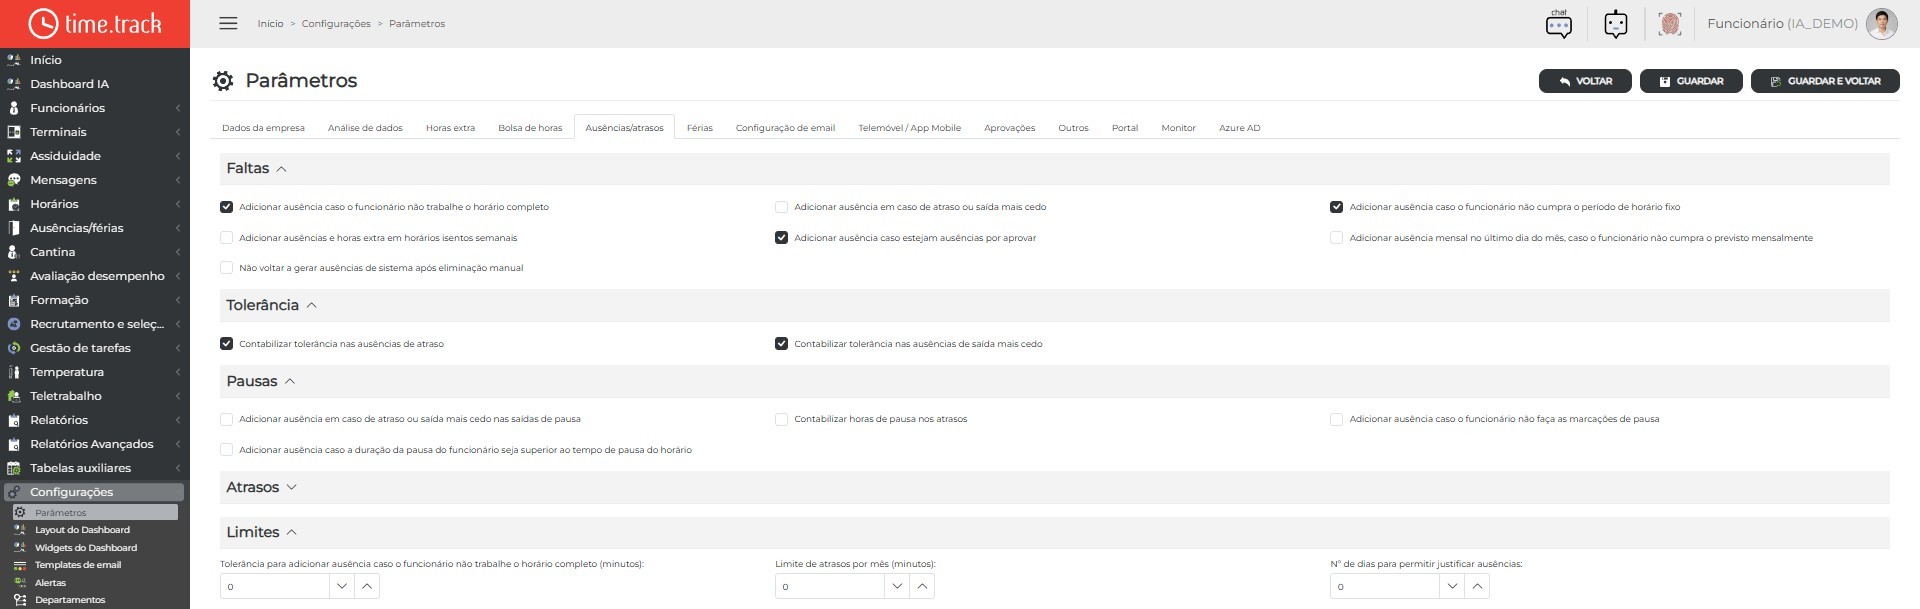Open Layout do Dashboard in sidebar
The height and width of the screenshot is (609, 1920).
(82, 530)
